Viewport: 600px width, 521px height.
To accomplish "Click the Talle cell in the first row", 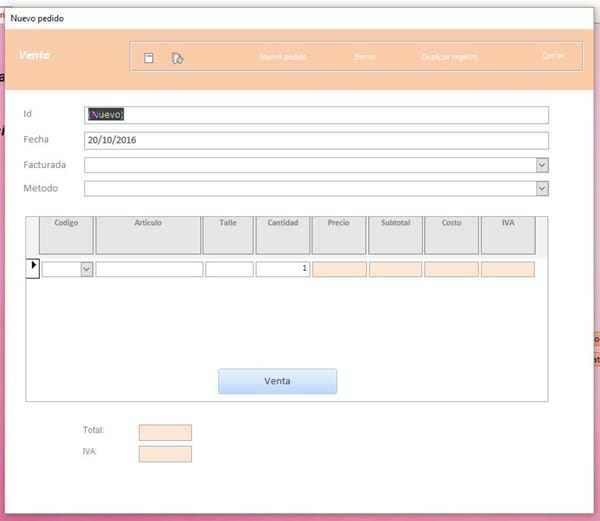I will (x=229, y=269).
